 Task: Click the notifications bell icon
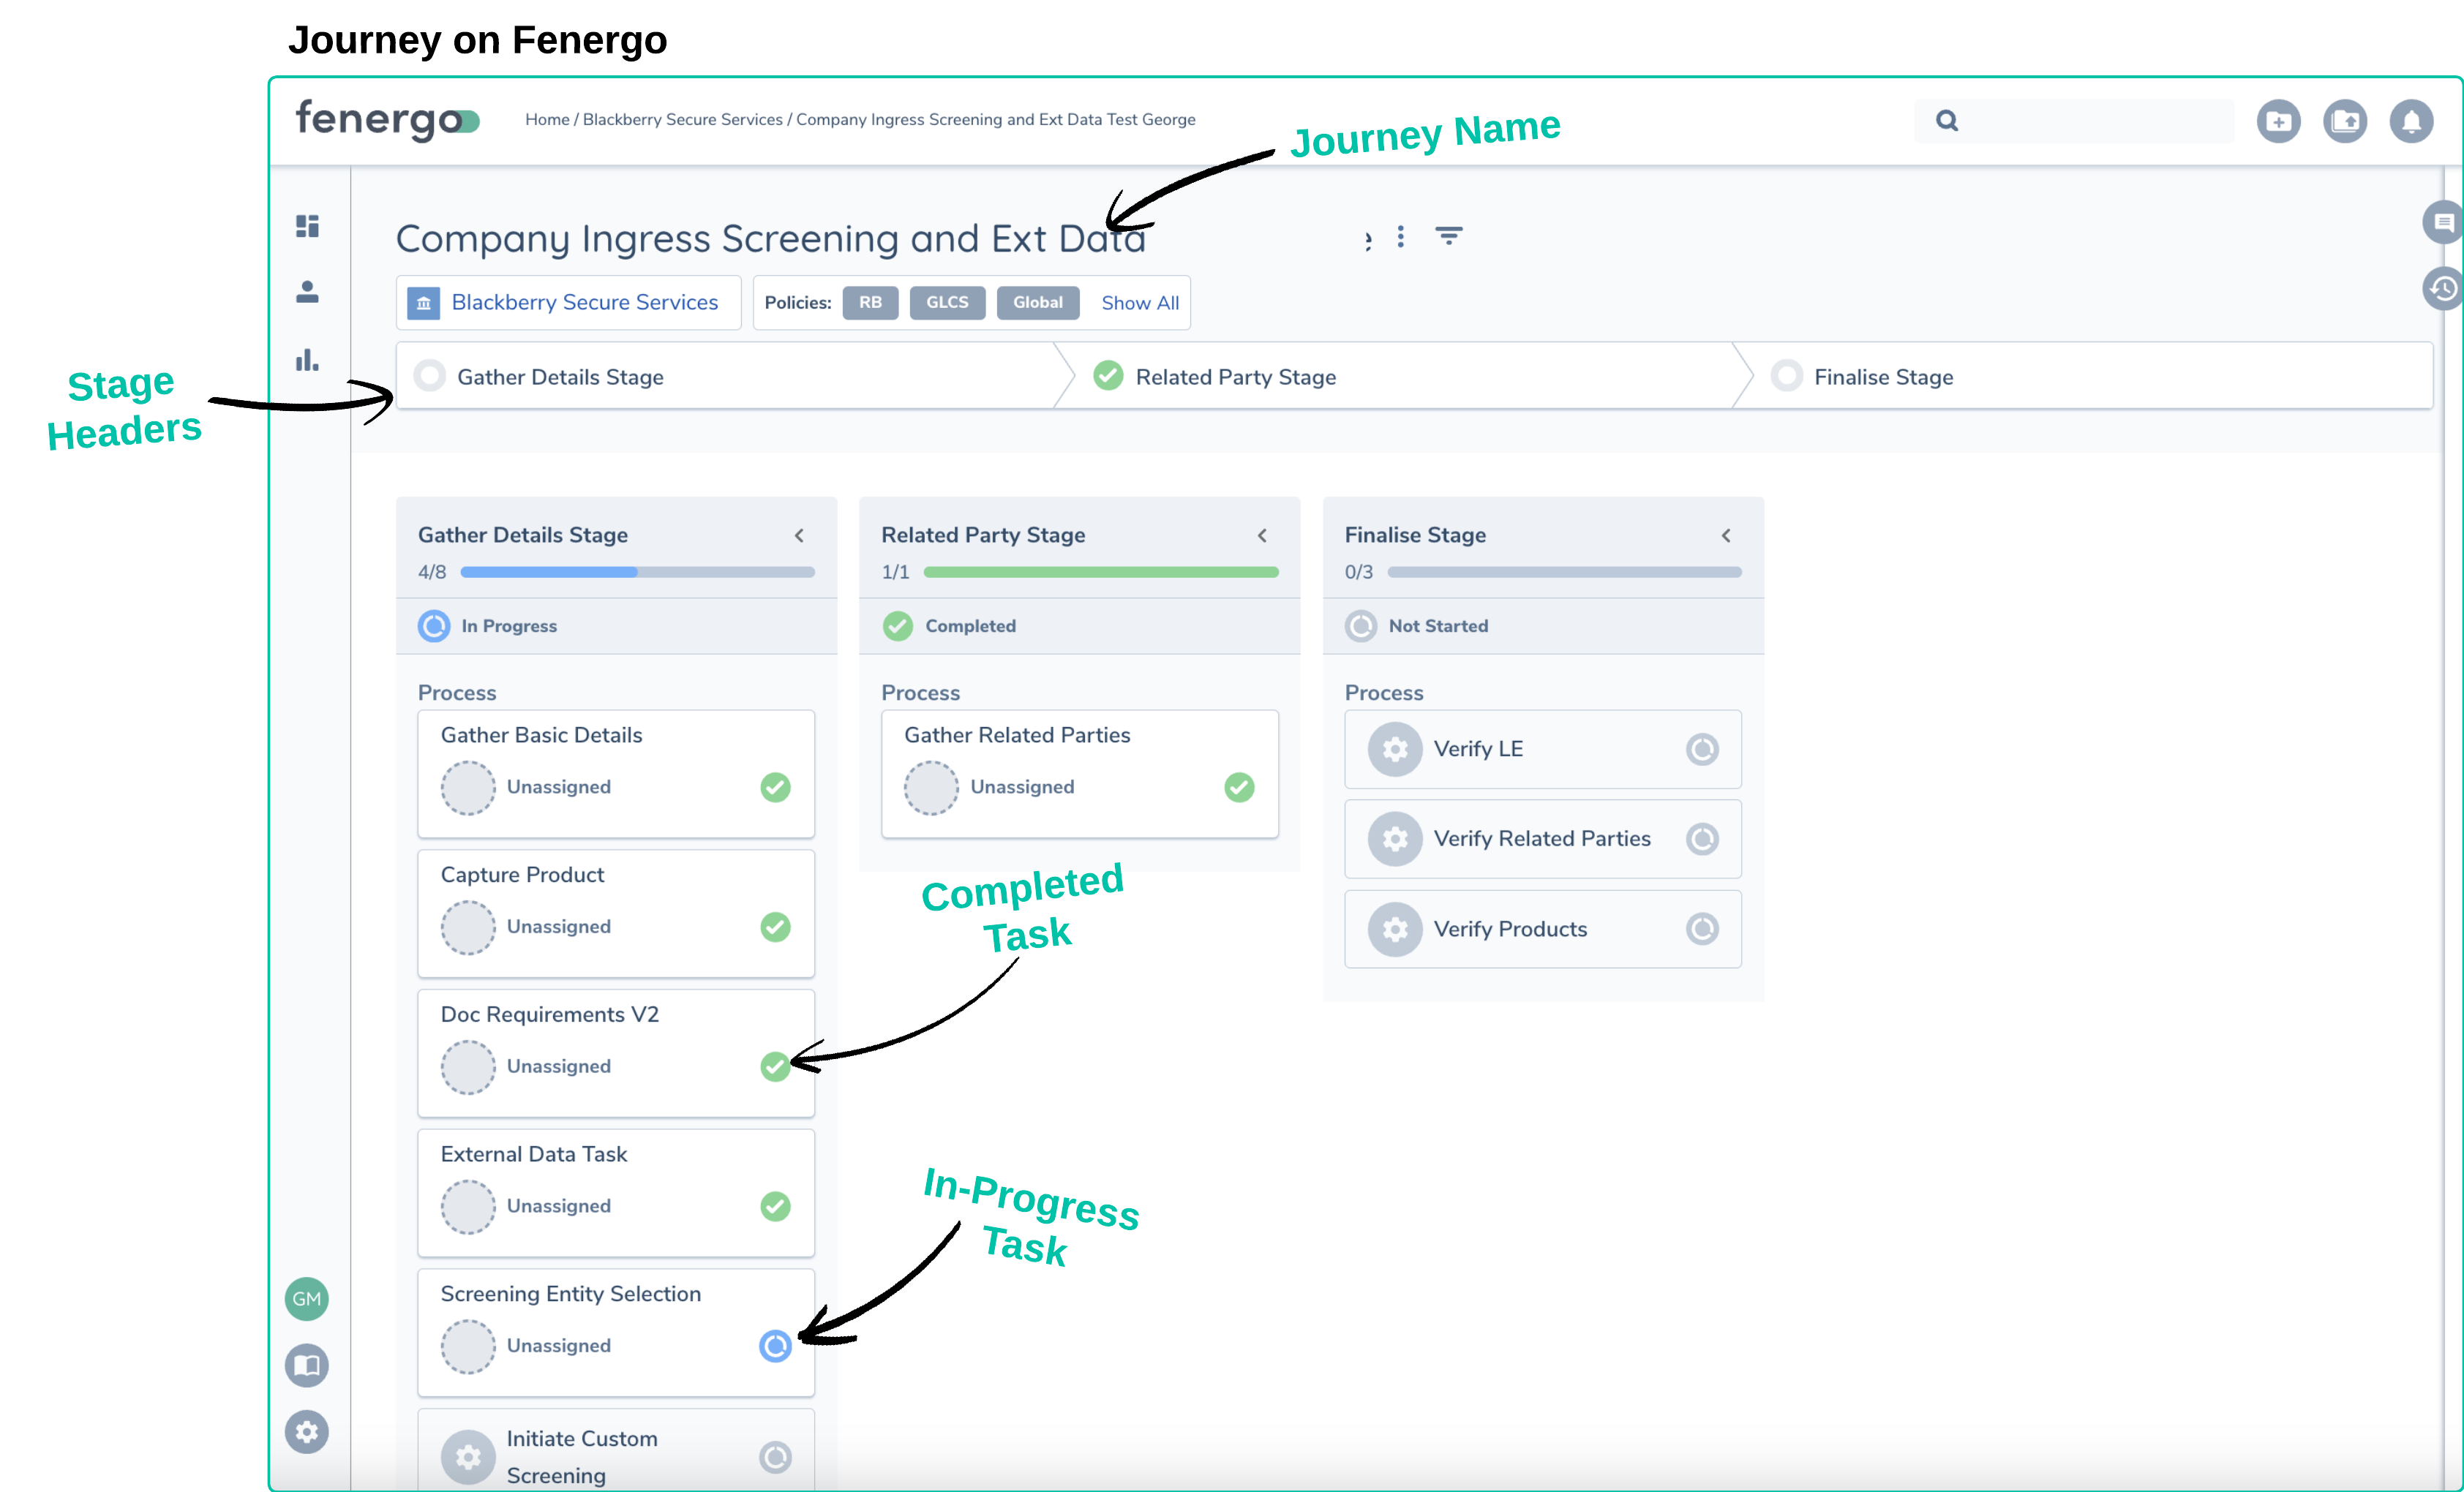tap(2411, 121)
